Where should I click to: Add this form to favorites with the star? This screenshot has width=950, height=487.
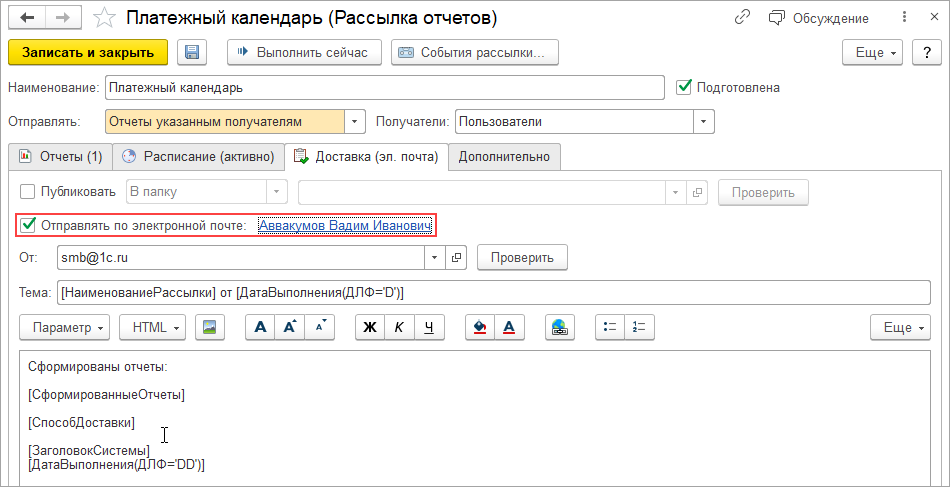pos(102,18)
